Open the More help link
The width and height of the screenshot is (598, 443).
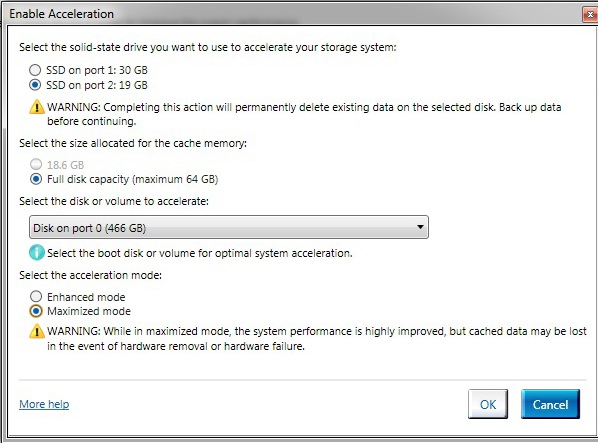(44, 404)
